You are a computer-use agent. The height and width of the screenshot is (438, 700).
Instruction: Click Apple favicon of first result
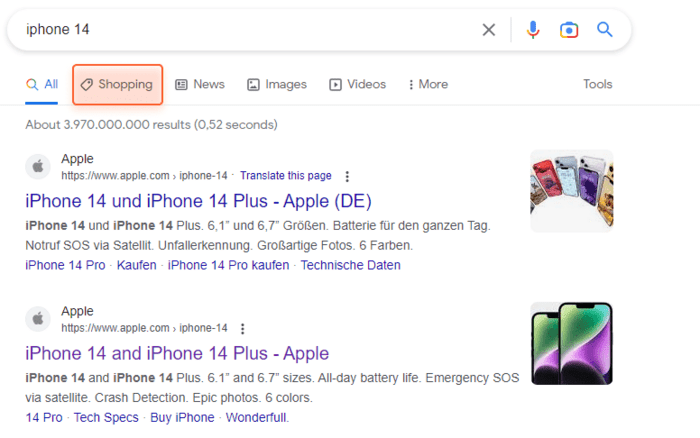[38, 166]
